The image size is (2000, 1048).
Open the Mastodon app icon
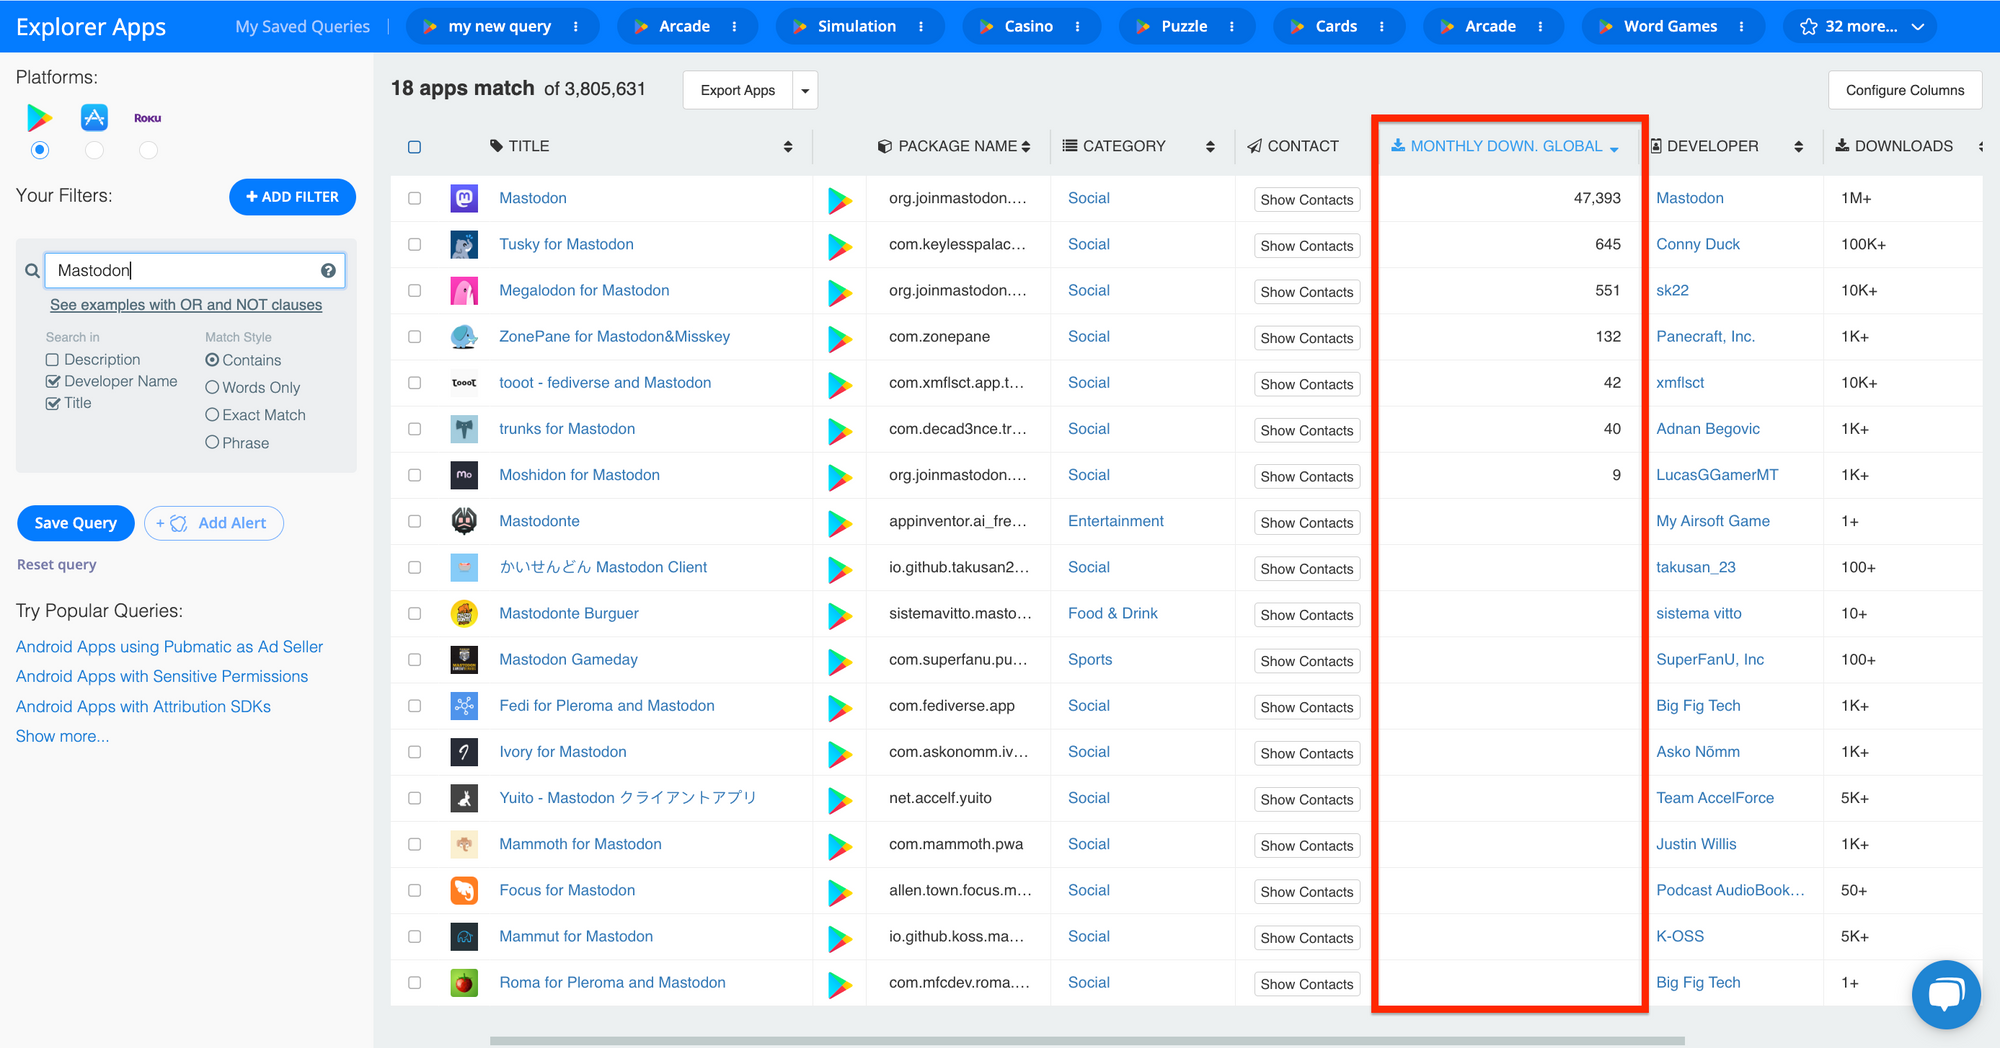pos(464,198)
